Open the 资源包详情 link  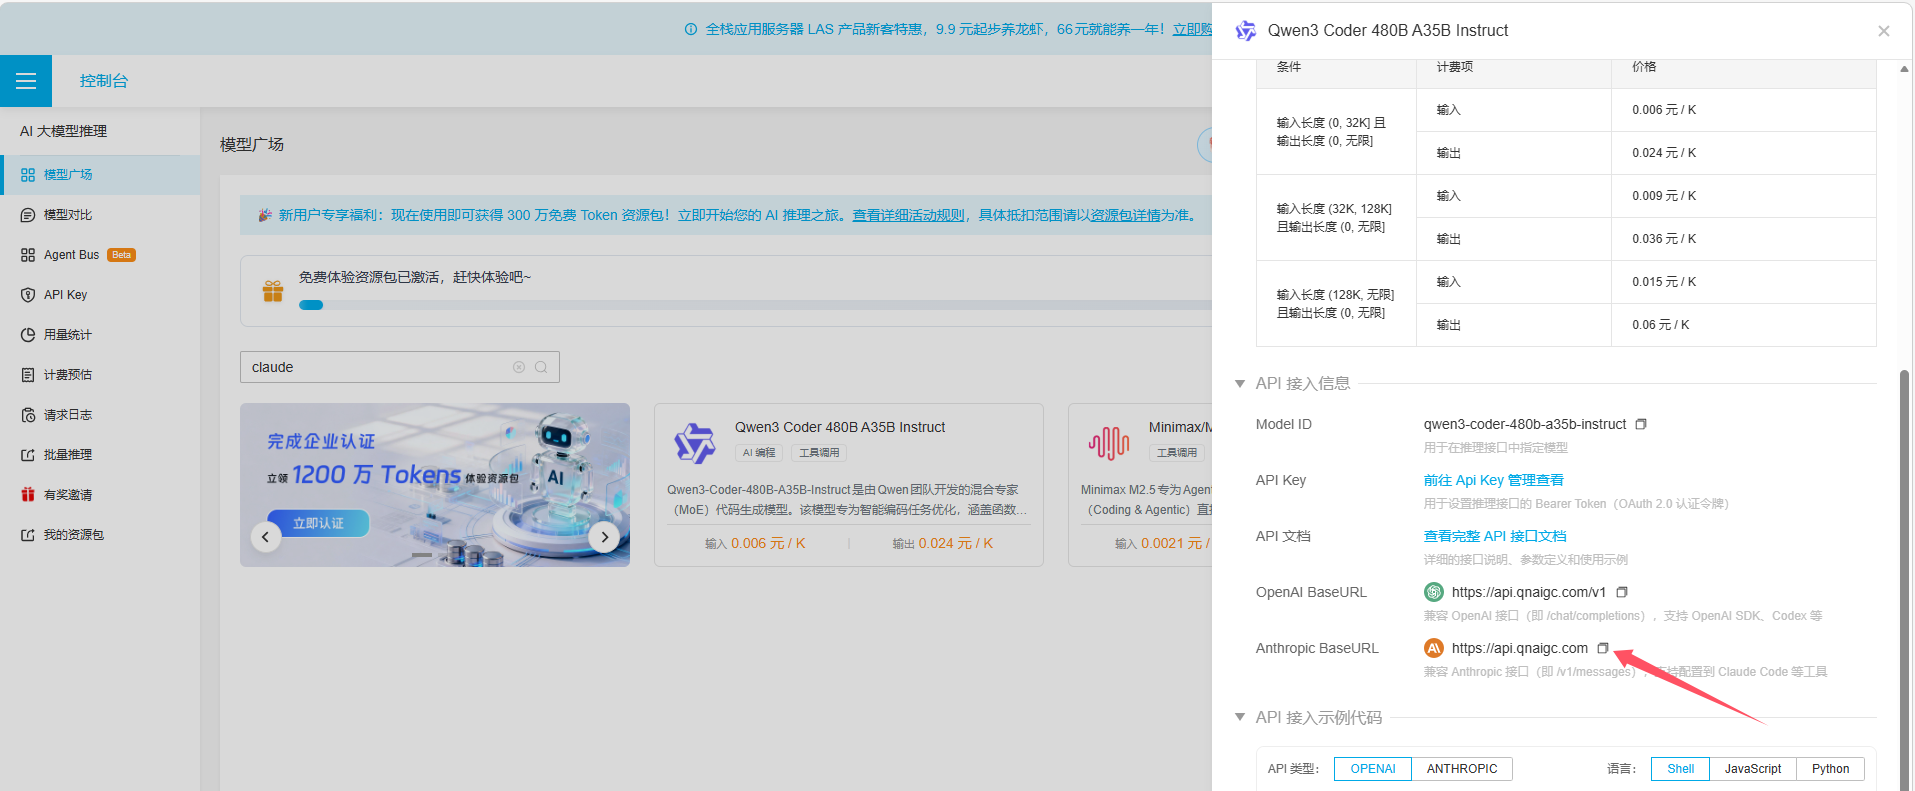pos(1125,215)
